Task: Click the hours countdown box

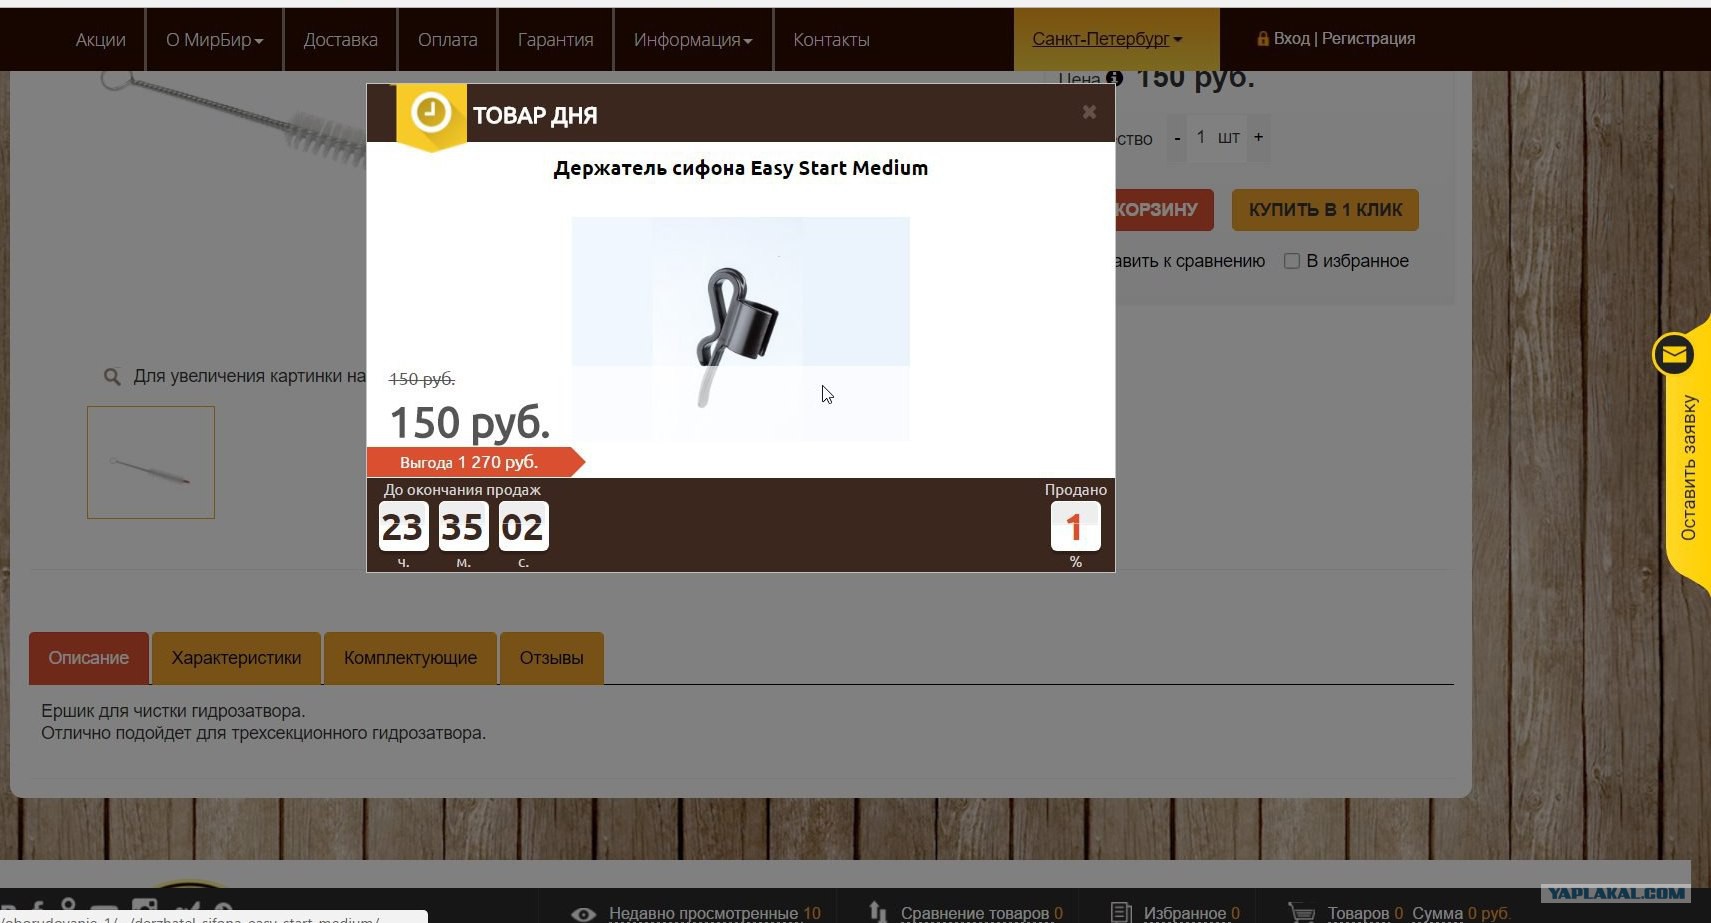Action: [x=403, y=526]
